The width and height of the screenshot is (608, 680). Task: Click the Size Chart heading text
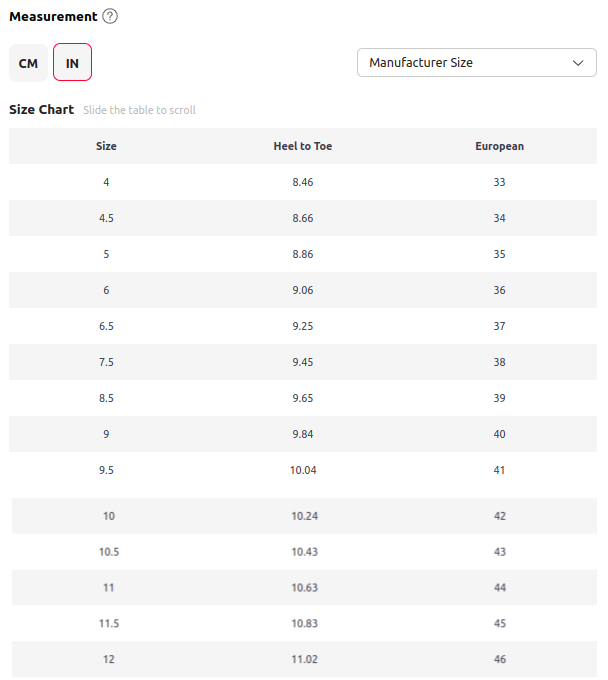[x=42, y=110]
